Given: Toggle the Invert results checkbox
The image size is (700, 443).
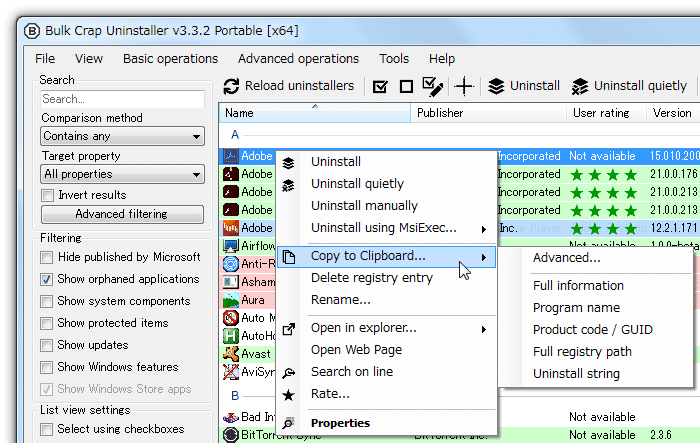Looking at the screenshot, I should tap(46, 196).
